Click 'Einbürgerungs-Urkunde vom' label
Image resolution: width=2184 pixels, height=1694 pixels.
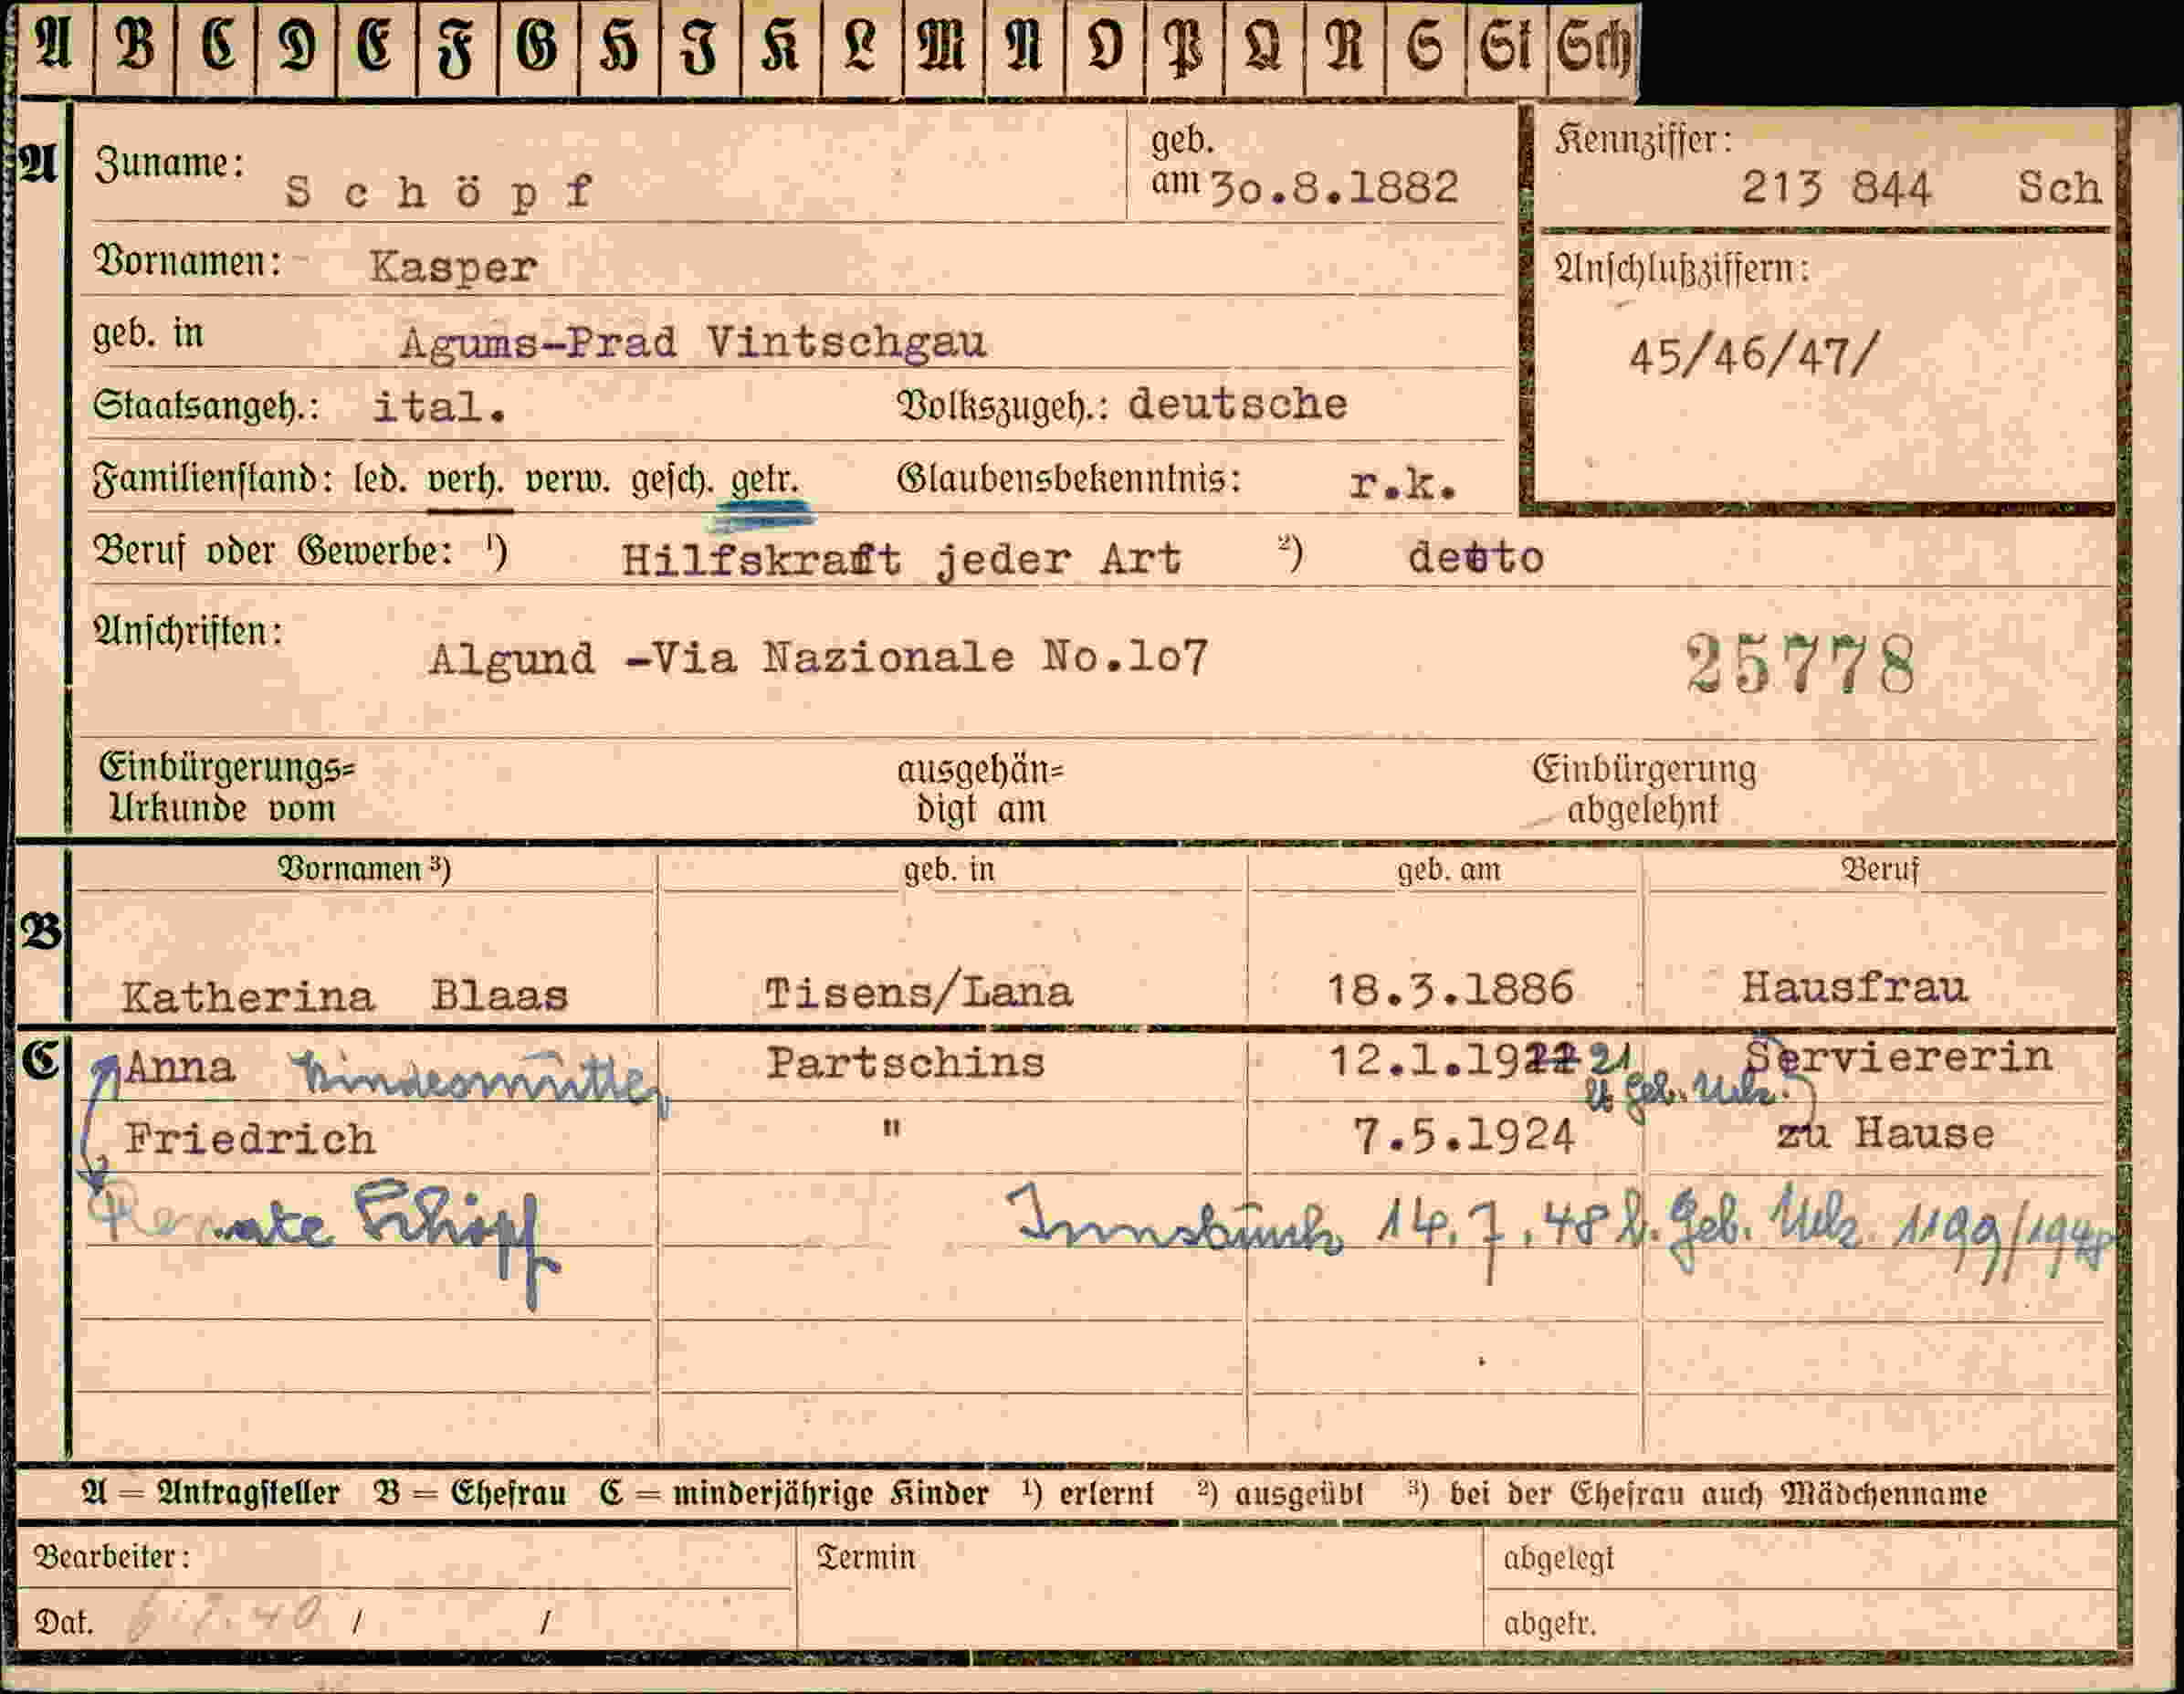[x=227, y=788]
